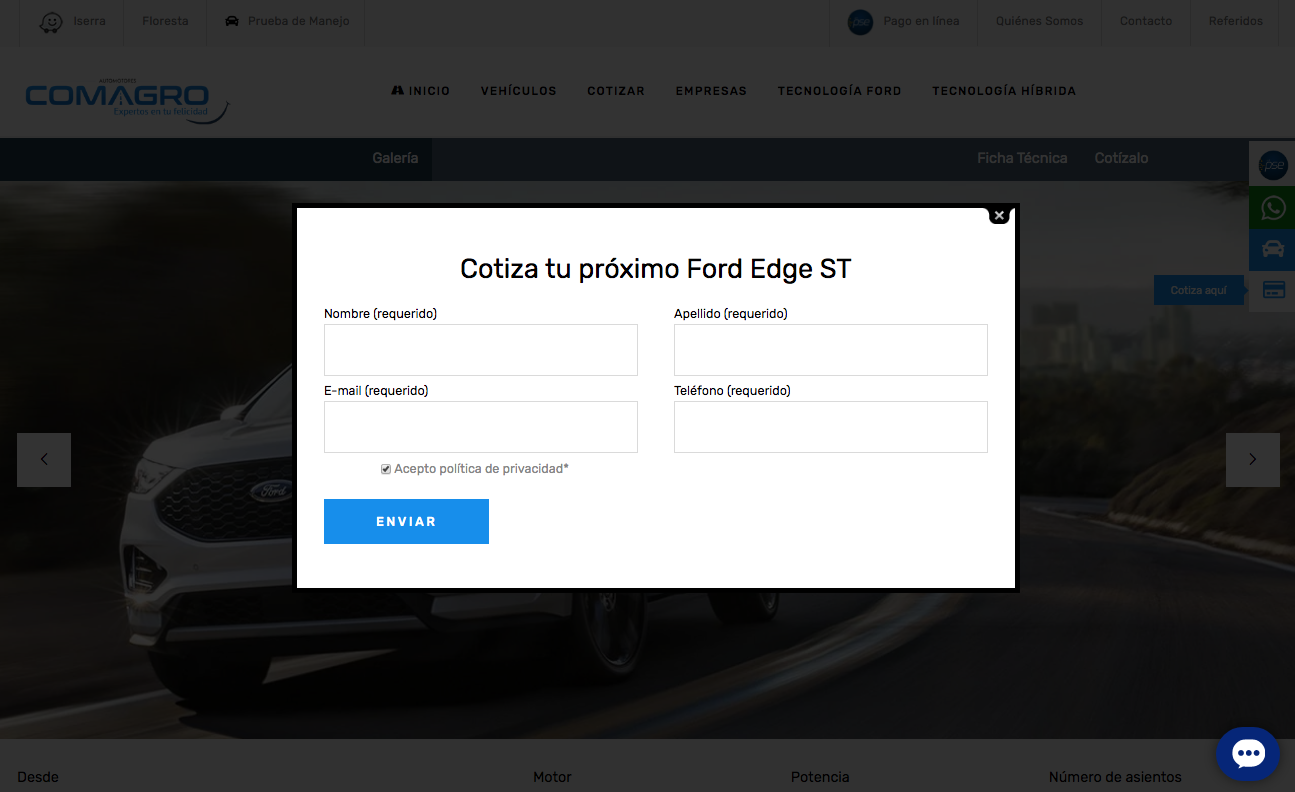Go to the next gallery slide arrow

coord(1252,460)
